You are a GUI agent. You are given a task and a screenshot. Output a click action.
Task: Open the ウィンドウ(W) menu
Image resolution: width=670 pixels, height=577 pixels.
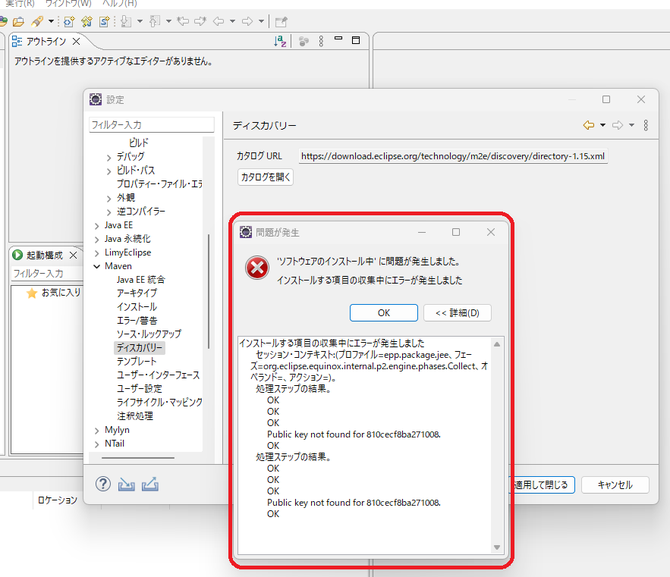tap(68, 3)
